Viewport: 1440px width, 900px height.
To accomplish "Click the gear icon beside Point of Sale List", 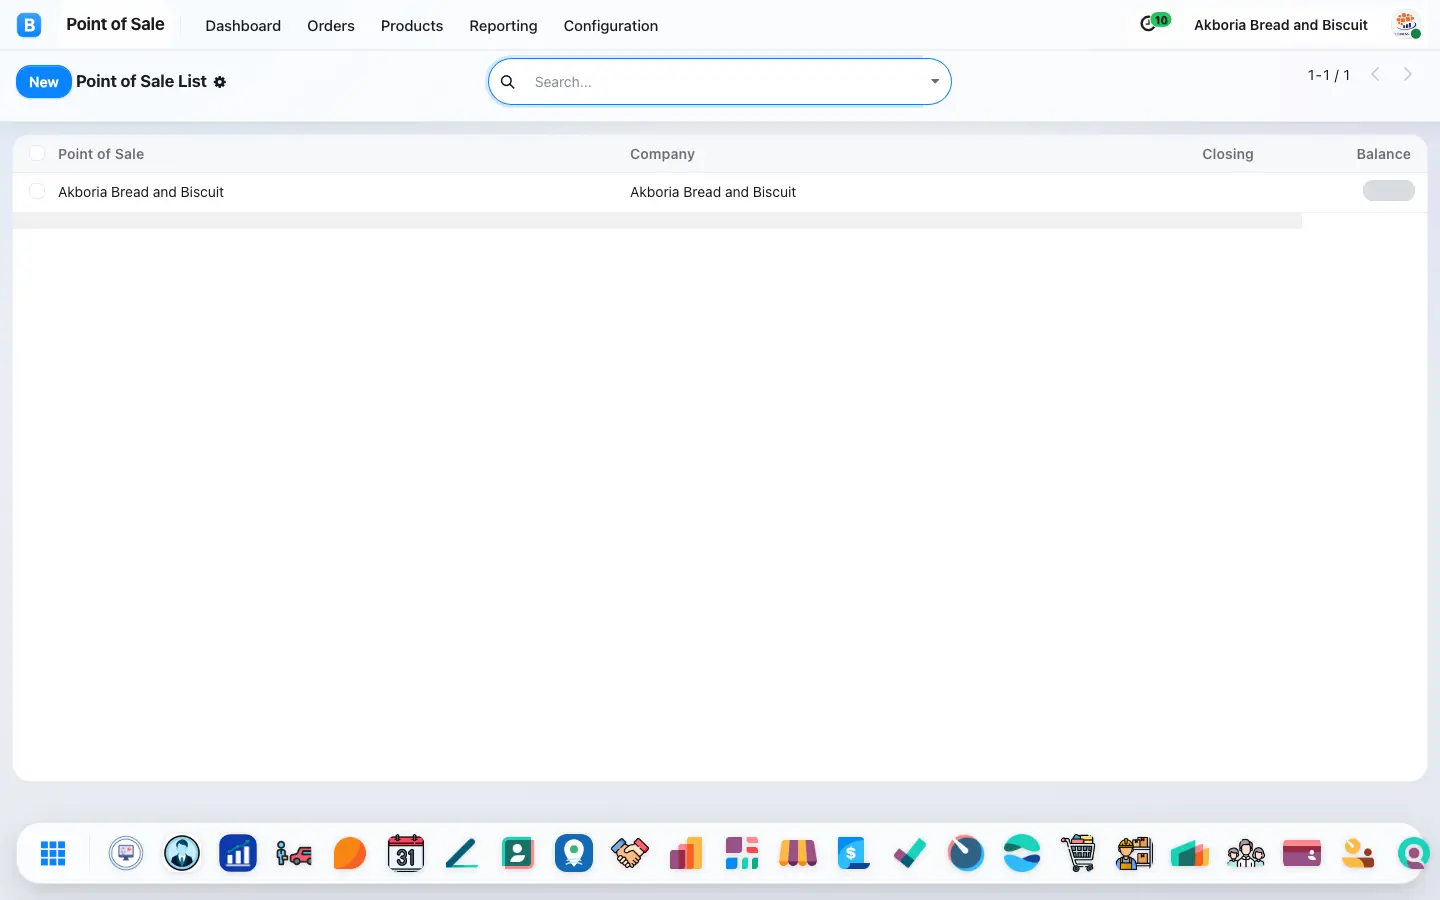I will point(220,82).
